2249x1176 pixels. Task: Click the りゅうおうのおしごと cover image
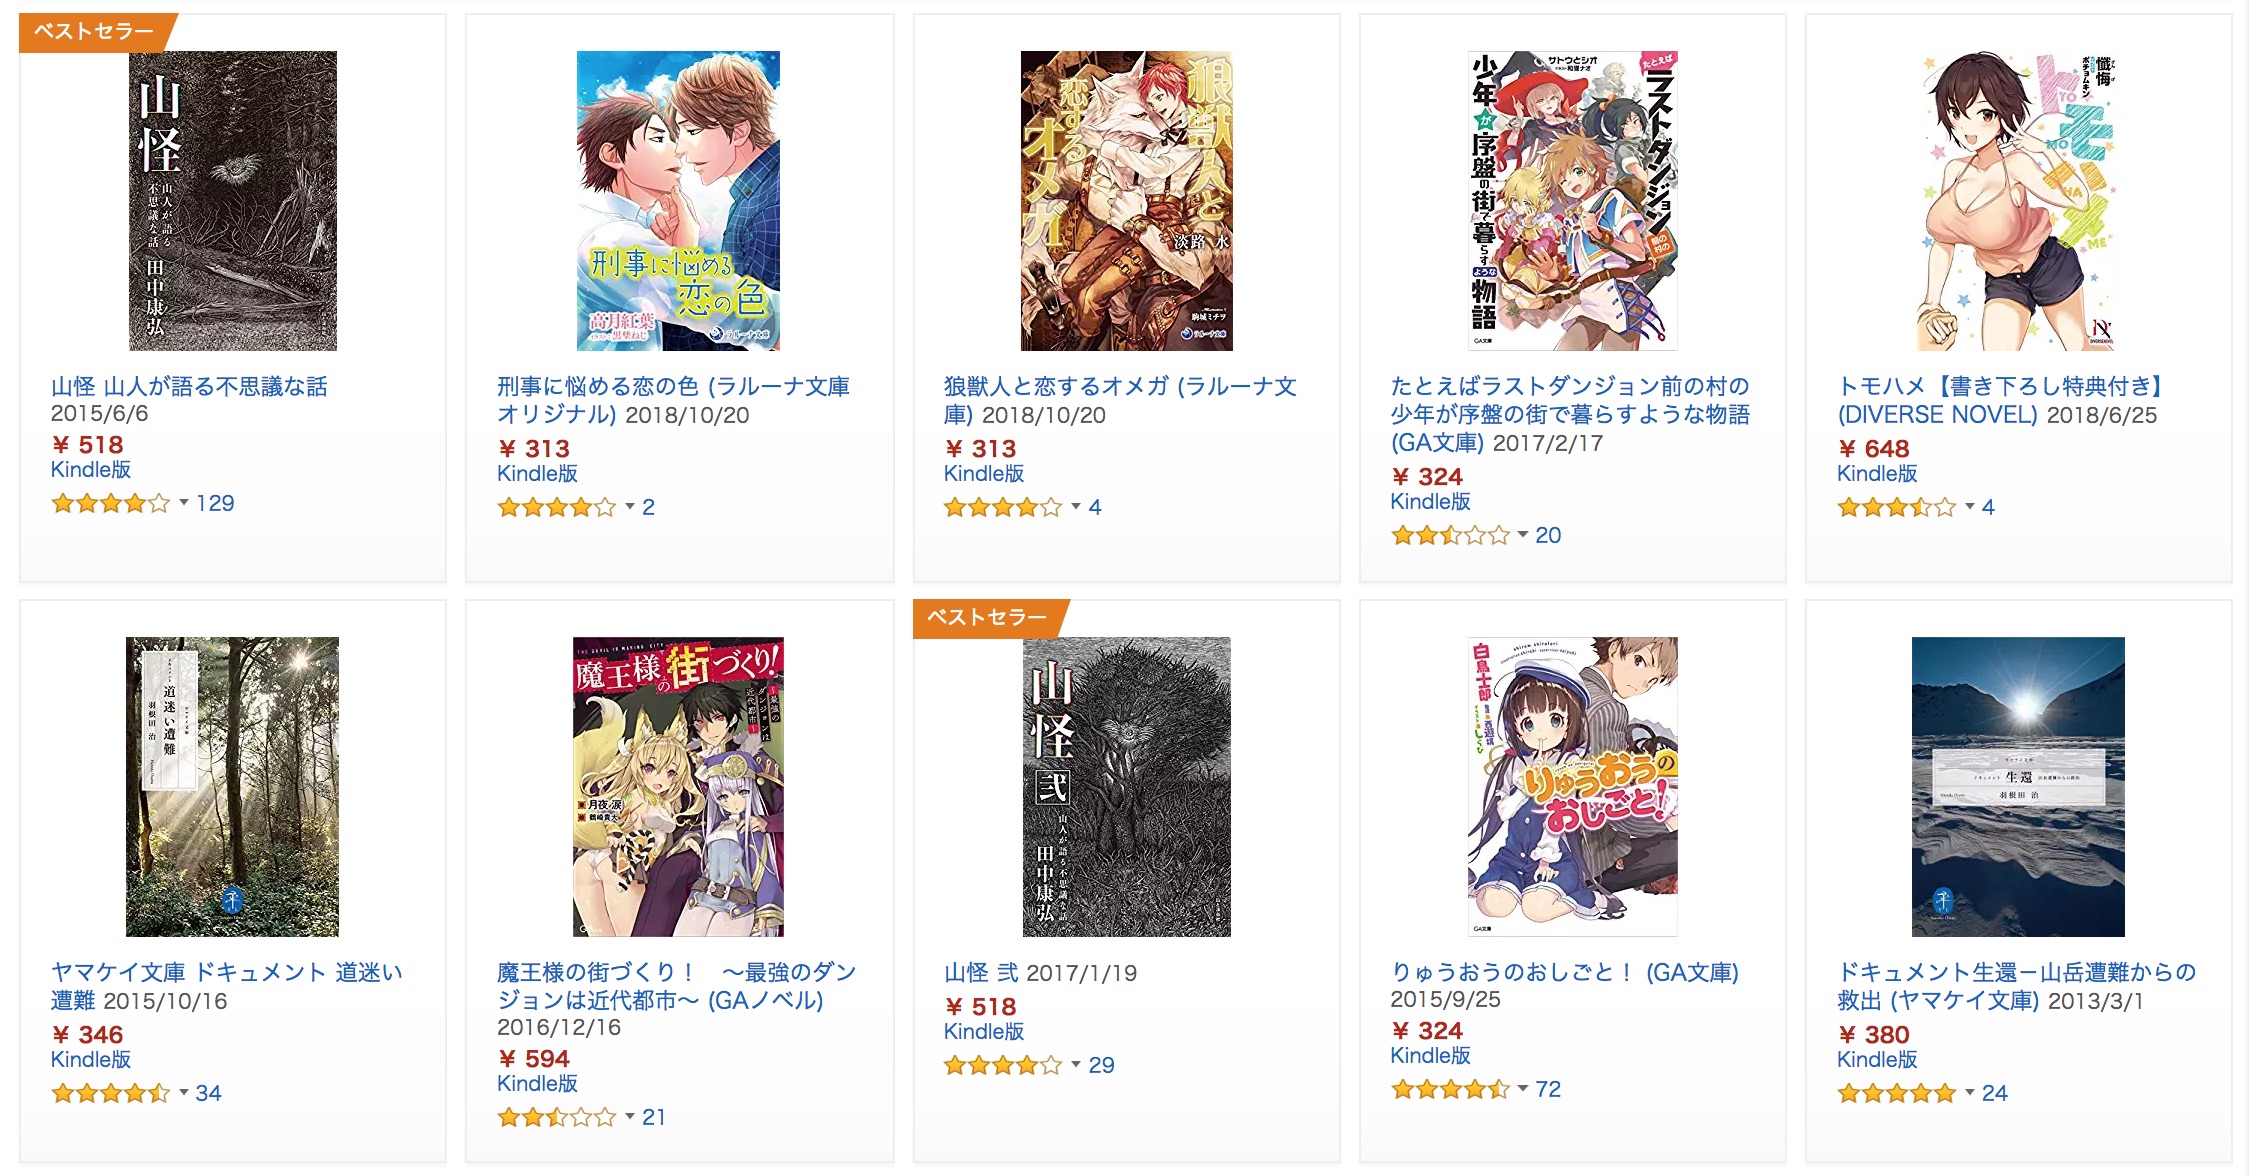click(1572, 787)
